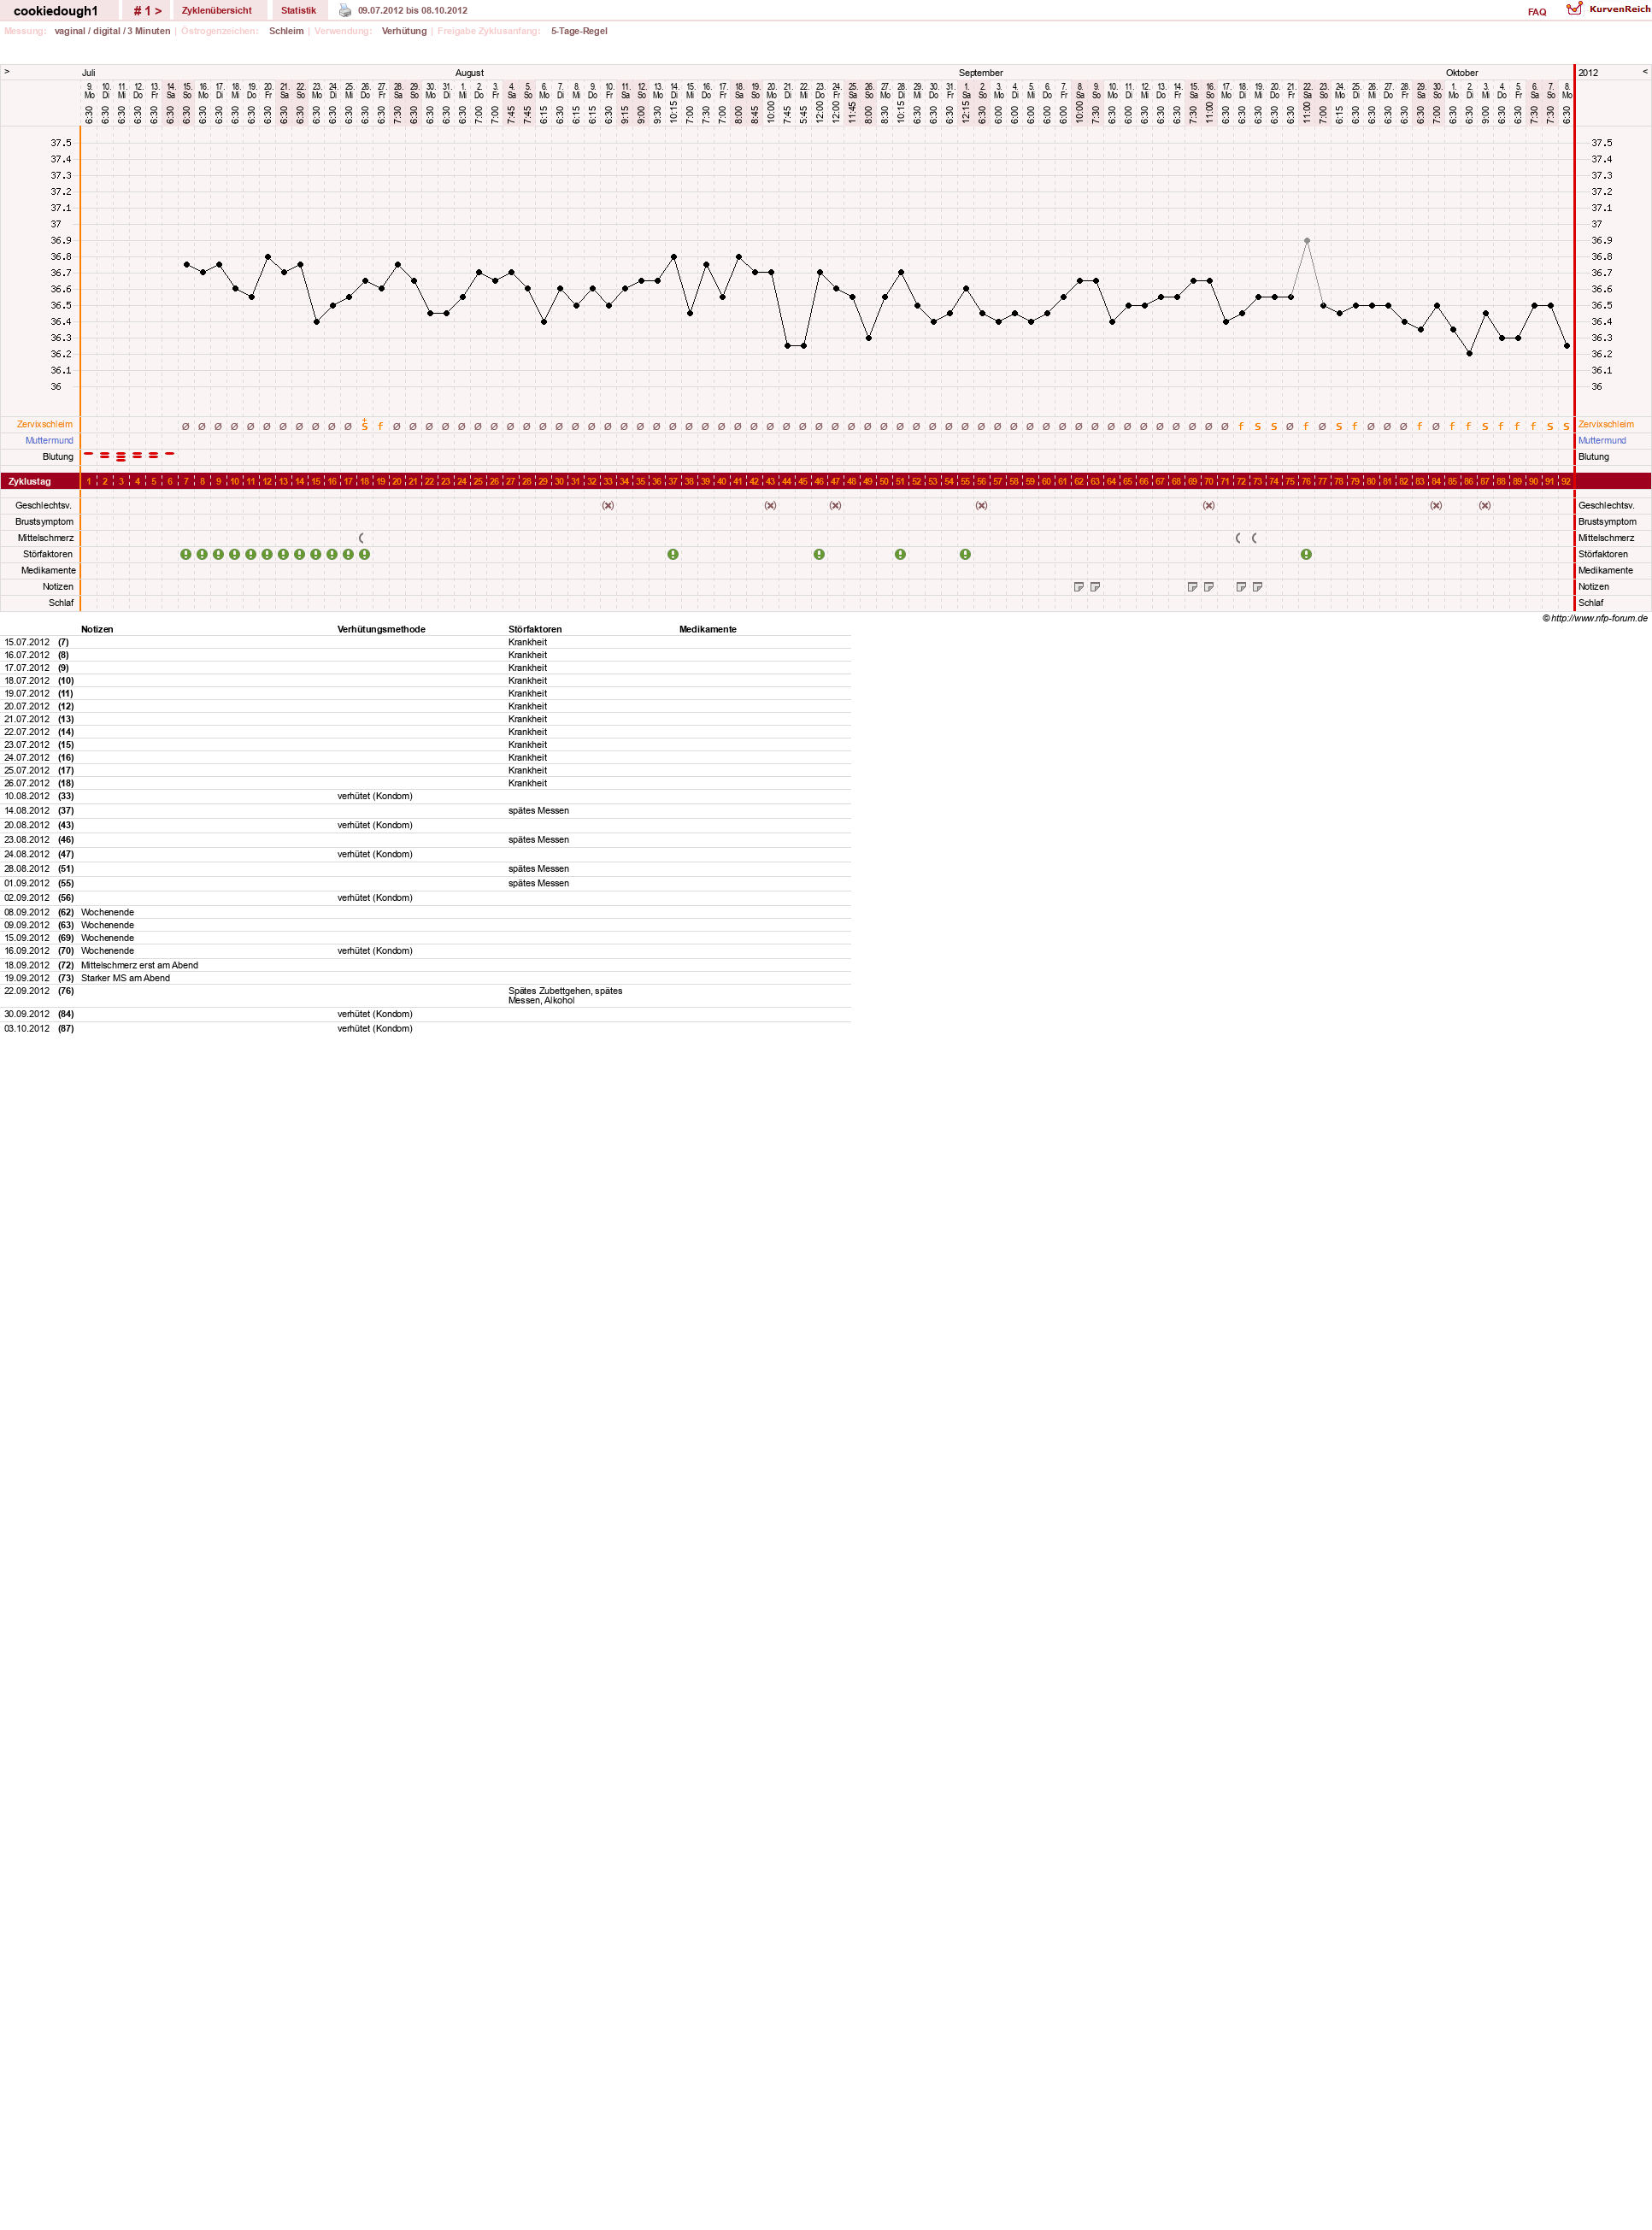Click 'Starker MS am Abend' note
This screenshot has height=2230, width=1652.
126,979
